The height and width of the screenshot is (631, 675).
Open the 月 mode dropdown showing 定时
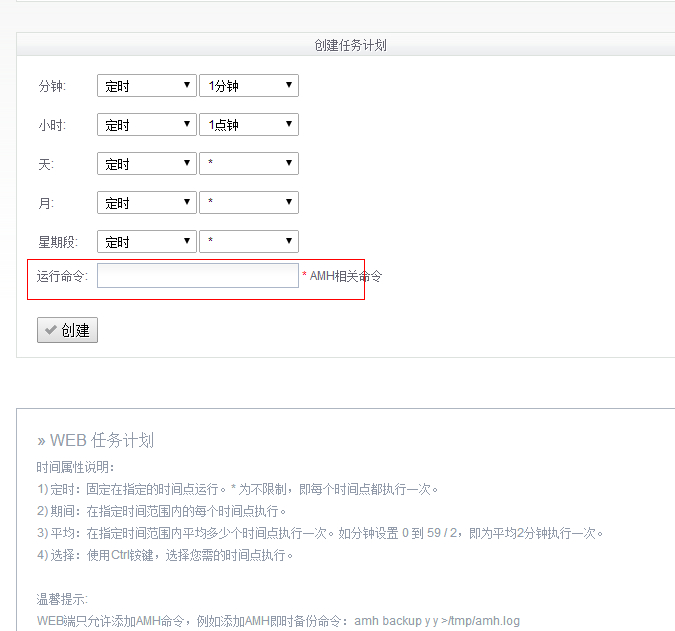click(x=146, y=203)
